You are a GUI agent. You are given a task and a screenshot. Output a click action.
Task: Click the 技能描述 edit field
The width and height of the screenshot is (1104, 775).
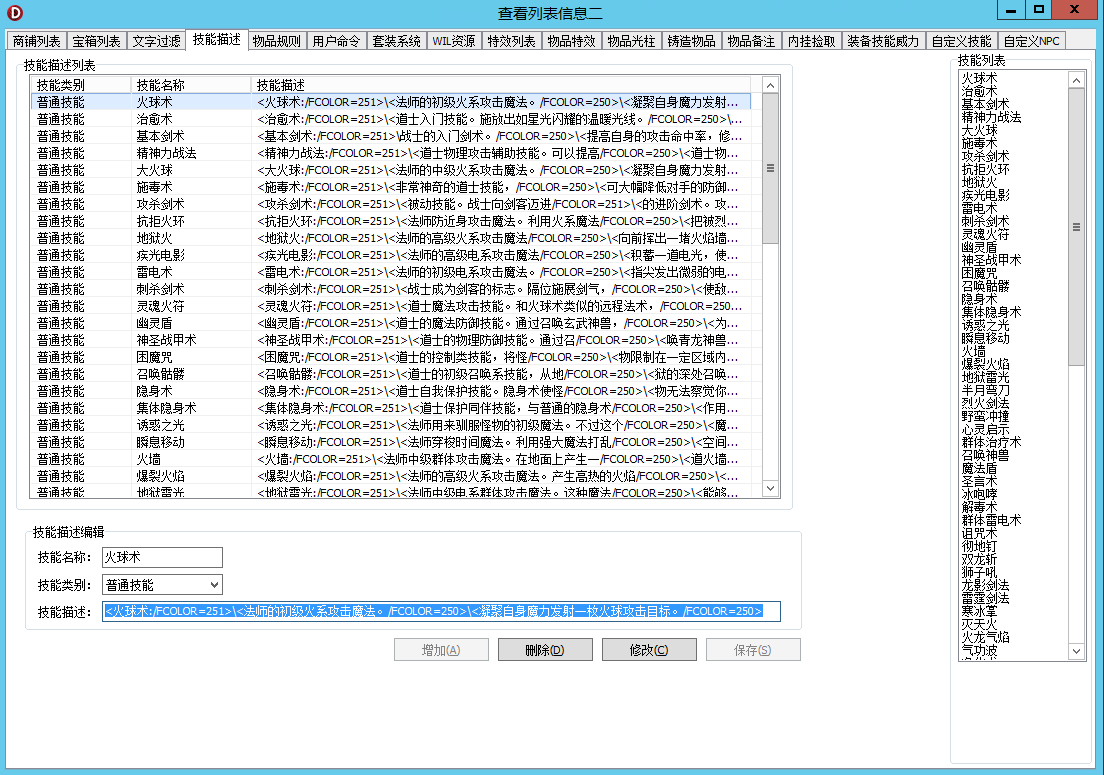tap(440, 611)
